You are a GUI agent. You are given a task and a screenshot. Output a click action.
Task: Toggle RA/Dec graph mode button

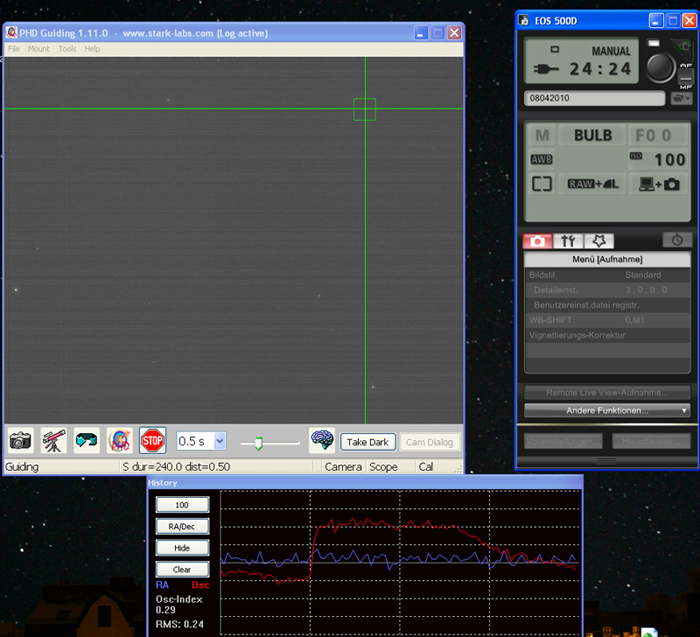pyautogui.click(x=182, y=526)
